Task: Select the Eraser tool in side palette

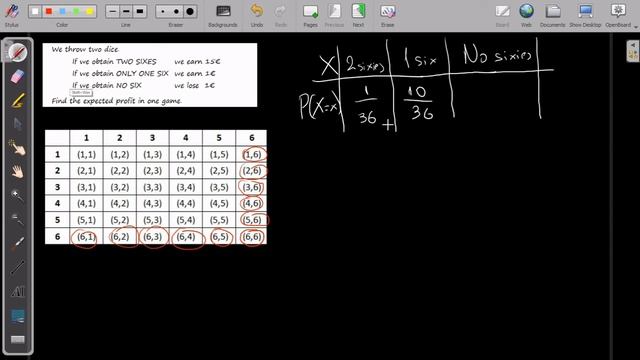Action: pos(18,76)
